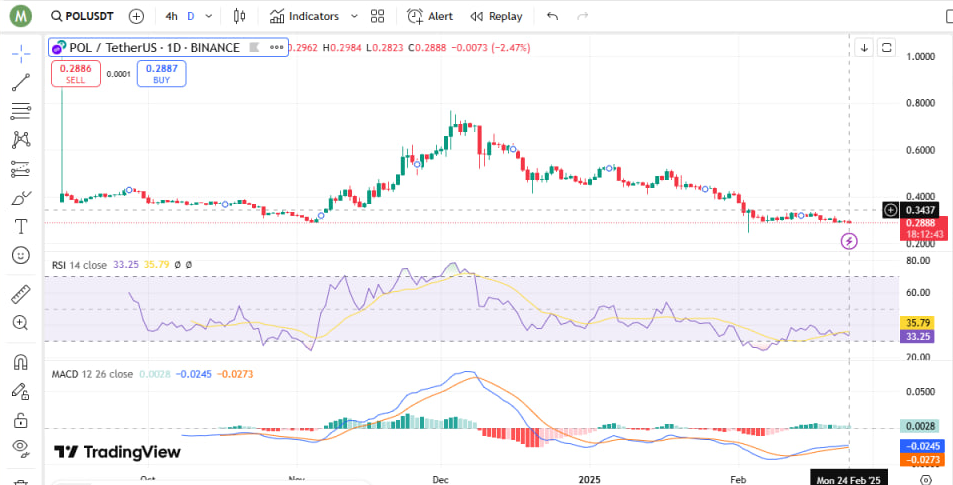Toggle lock all drawings

[x=21, y=419]
